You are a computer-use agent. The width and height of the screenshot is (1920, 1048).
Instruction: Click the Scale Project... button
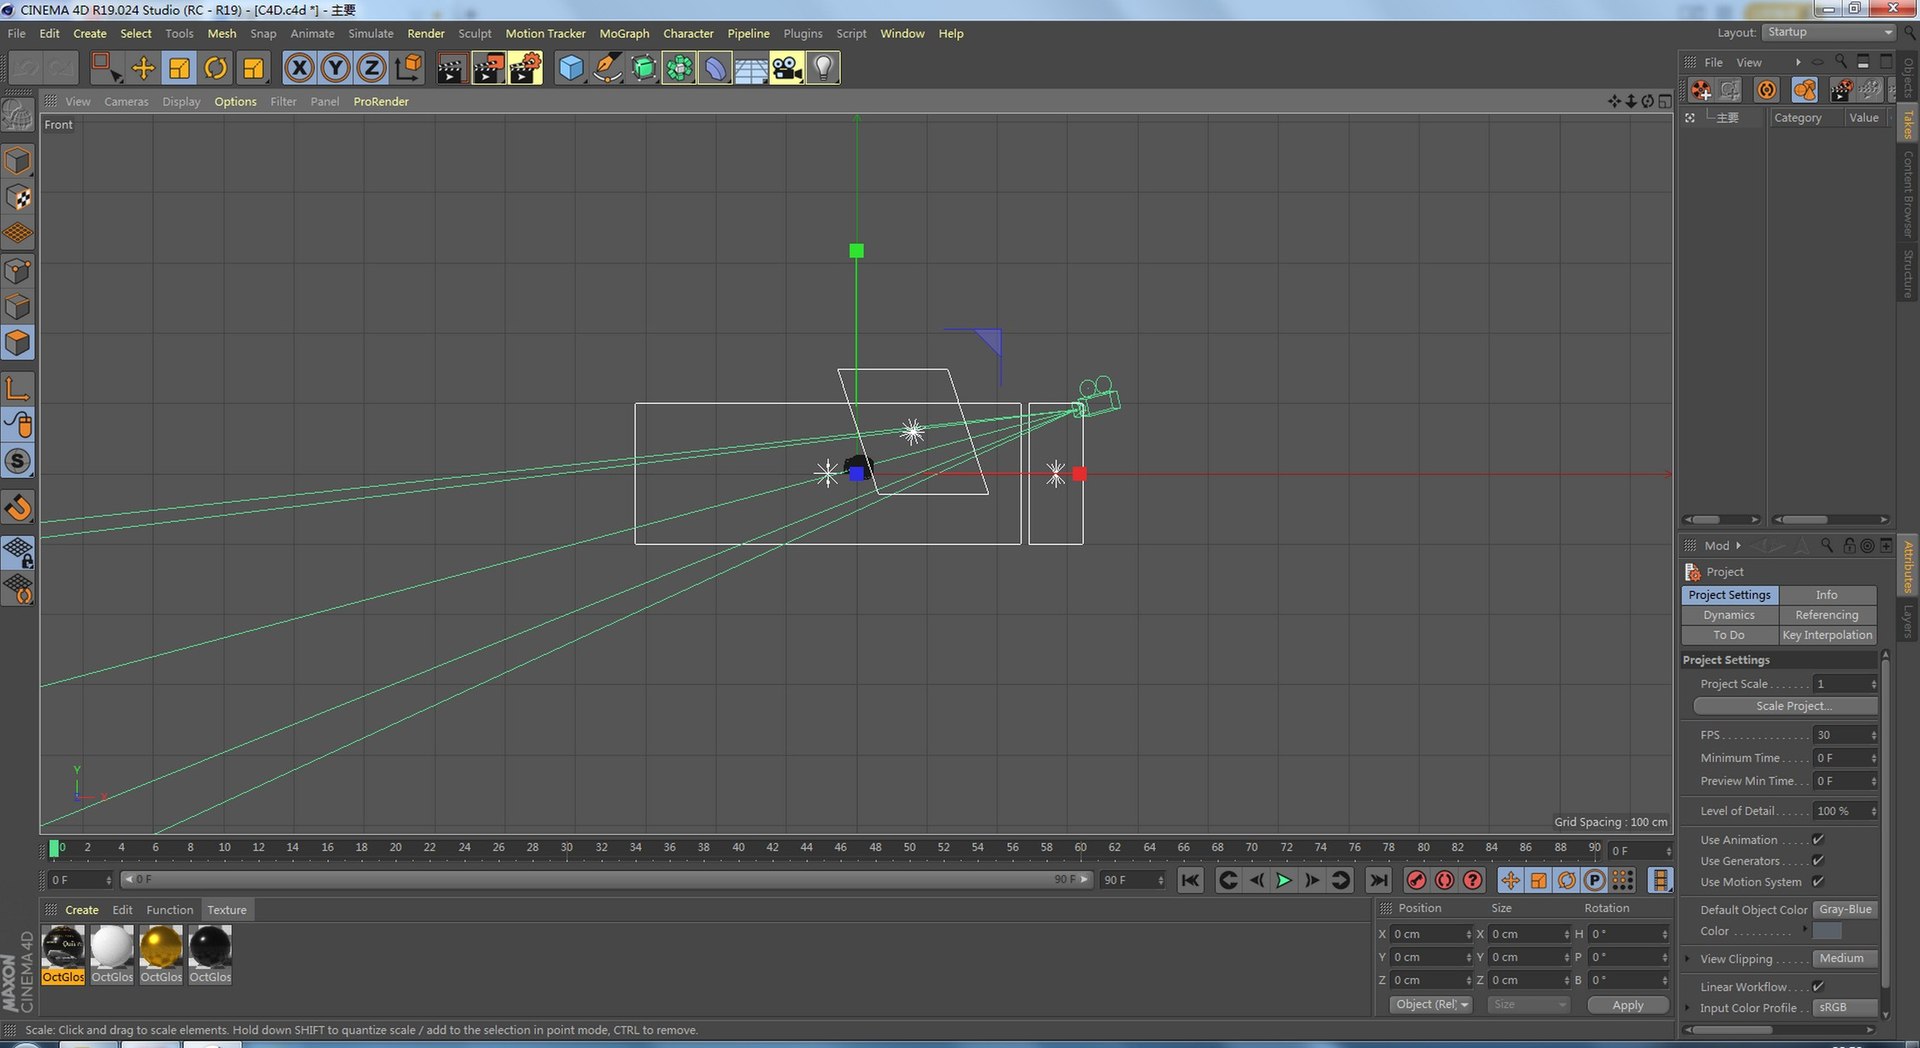[x=1786, y=706]
